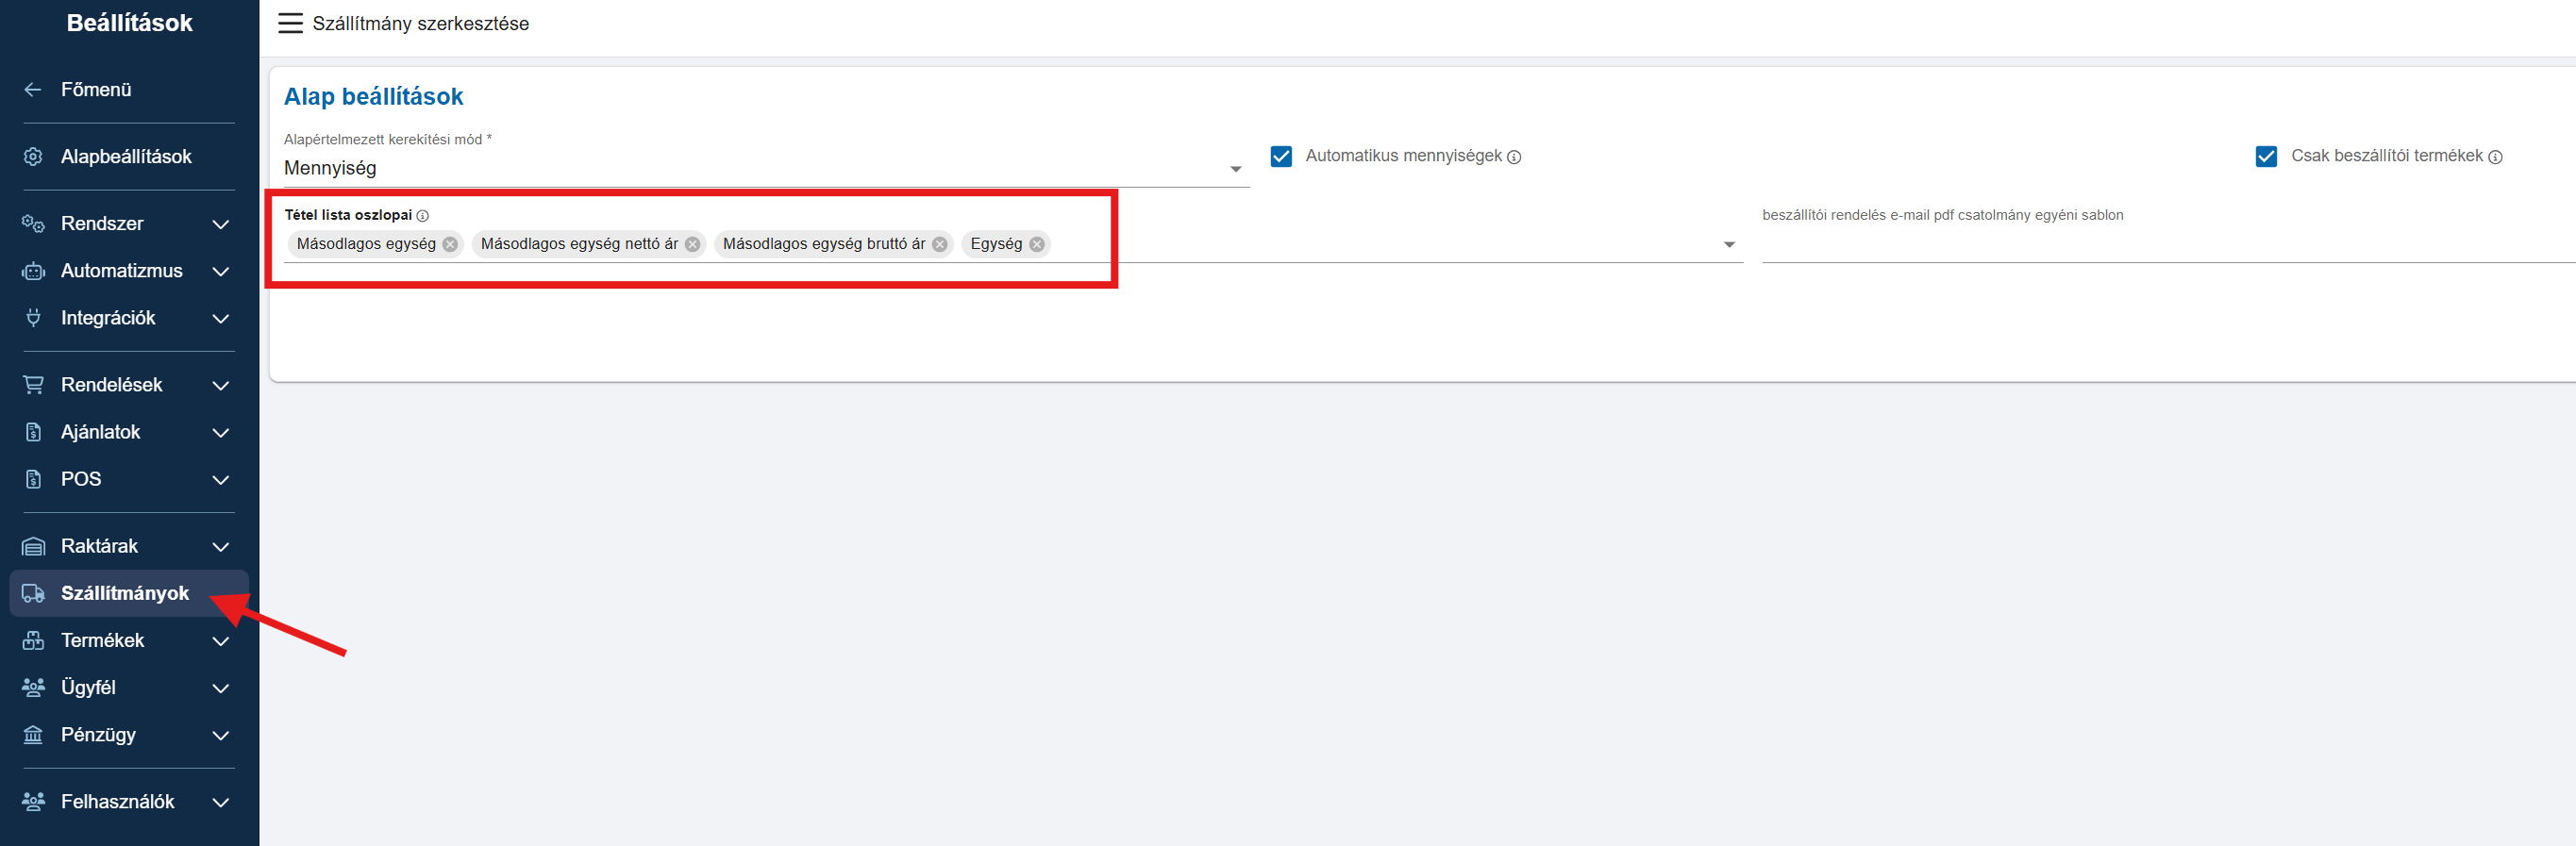Select the Termékek sidebar label
This screenshot has width=2576, height=846.
(x=102, y=640)
